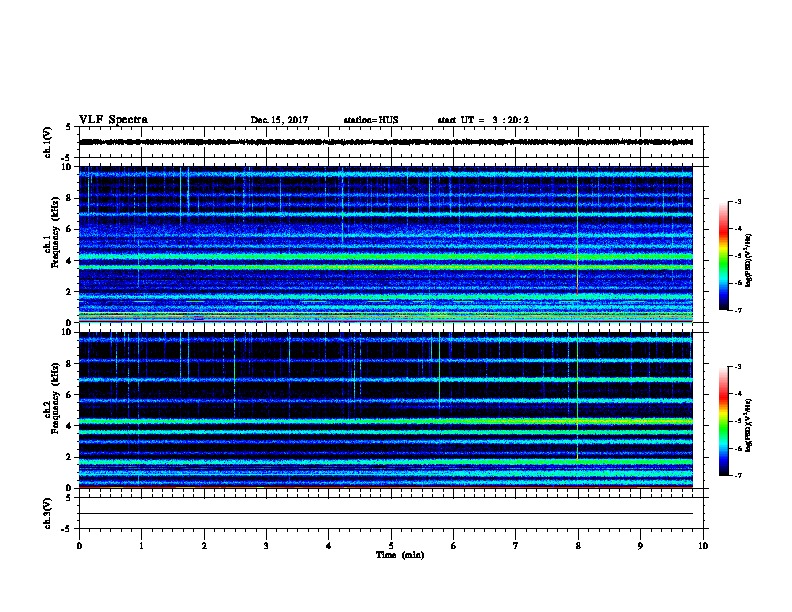This screenshot has height=612, width=792.
Task: Click the ch.1 frequency axis "4" tick label
Action: coord(69,261)
